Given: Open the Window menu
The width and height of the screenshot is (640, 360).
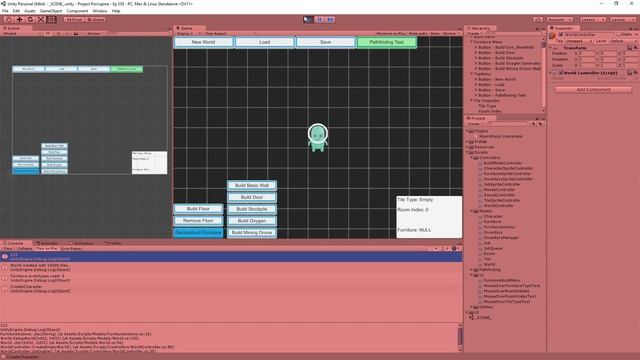Looking at the screenshot, I should [100, 11].
